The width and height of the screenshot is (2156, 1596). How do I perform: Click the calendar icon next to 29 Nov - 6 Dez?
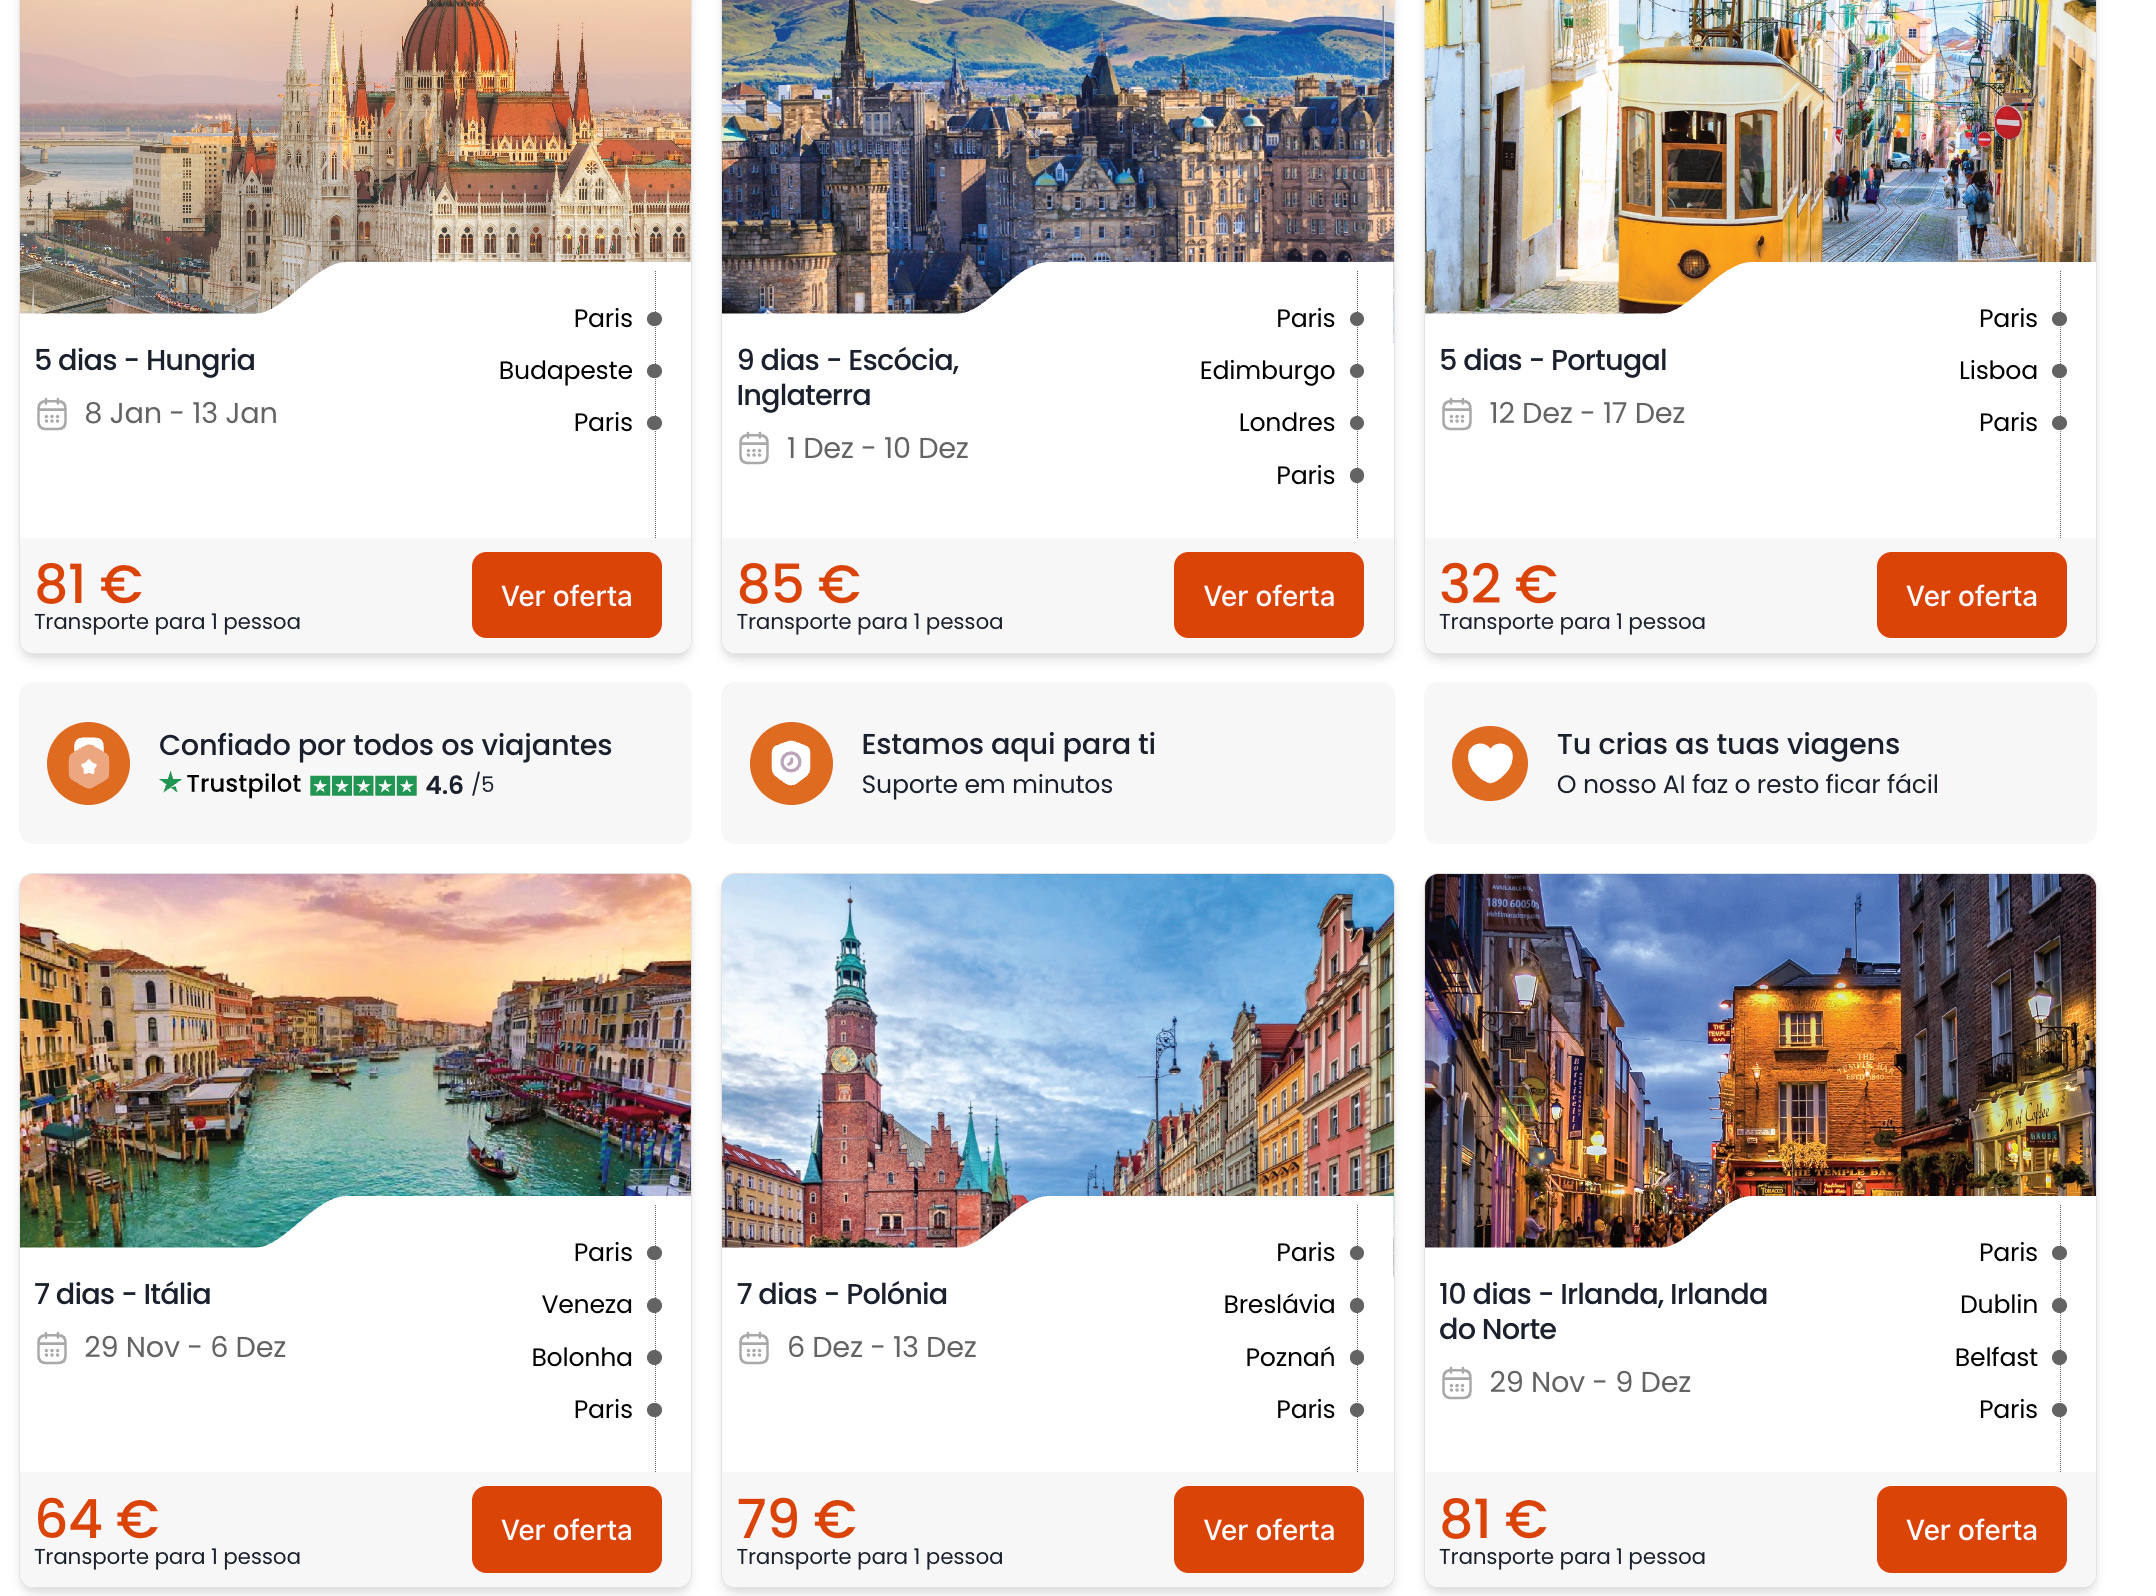point(52,1348)
